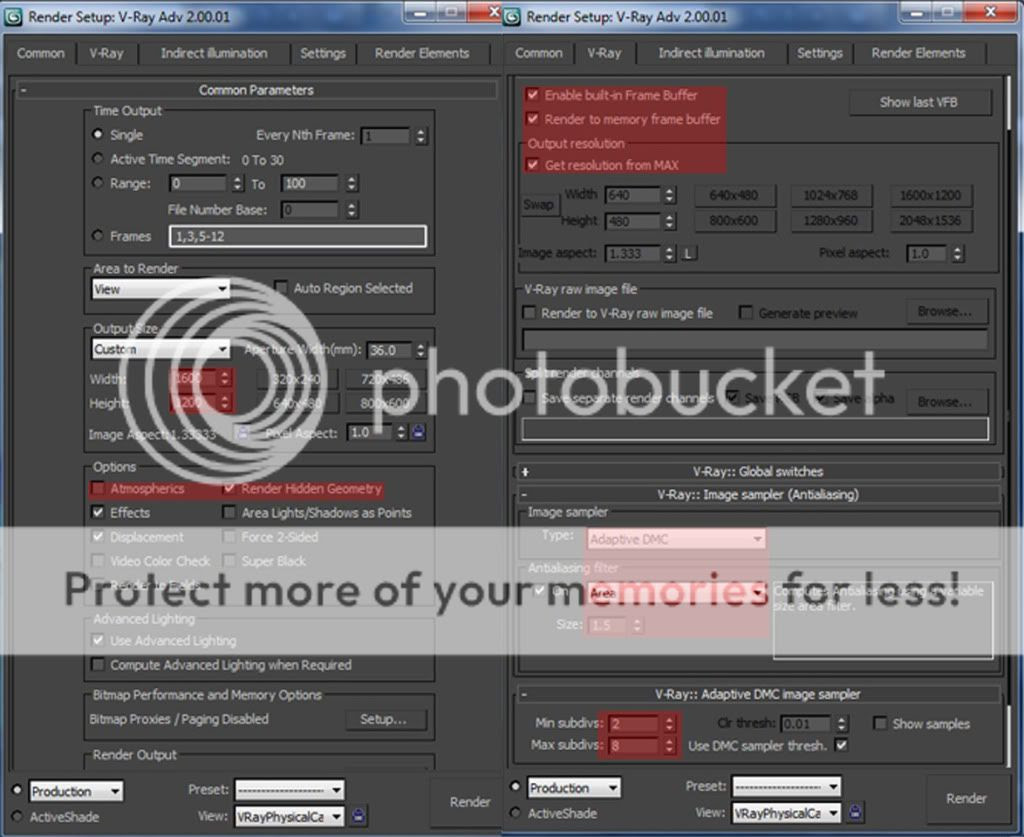Open the Antialiasing filter Area dropdown
Viewport: 1024px width, 837px height.
[x=675, y=593]
